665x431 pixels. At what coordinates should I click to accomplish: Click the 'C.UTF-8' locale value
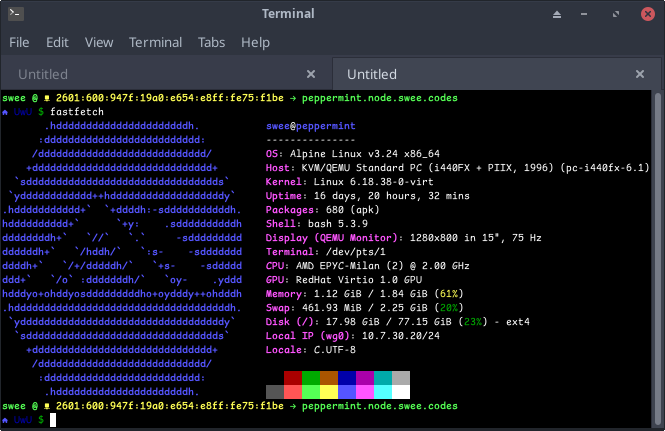(335, 350)
